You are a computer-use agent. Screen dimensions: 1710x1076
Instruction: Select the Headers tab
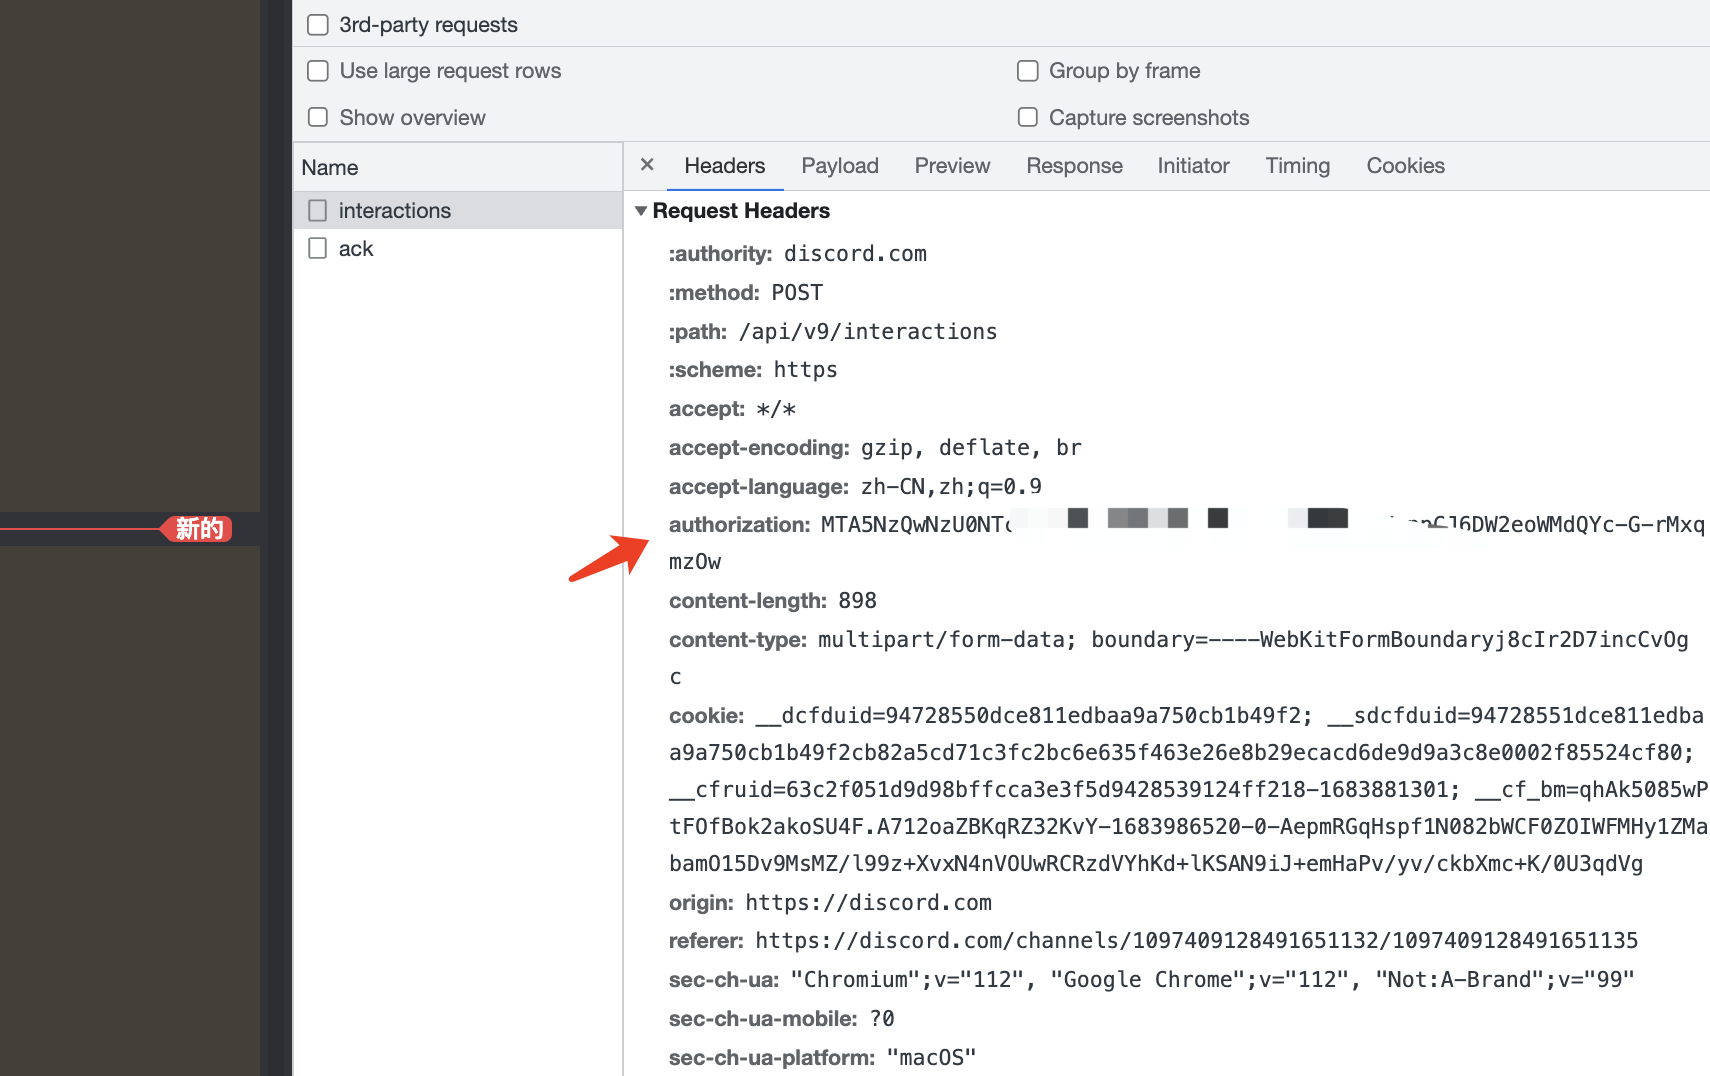coord(724,166)
